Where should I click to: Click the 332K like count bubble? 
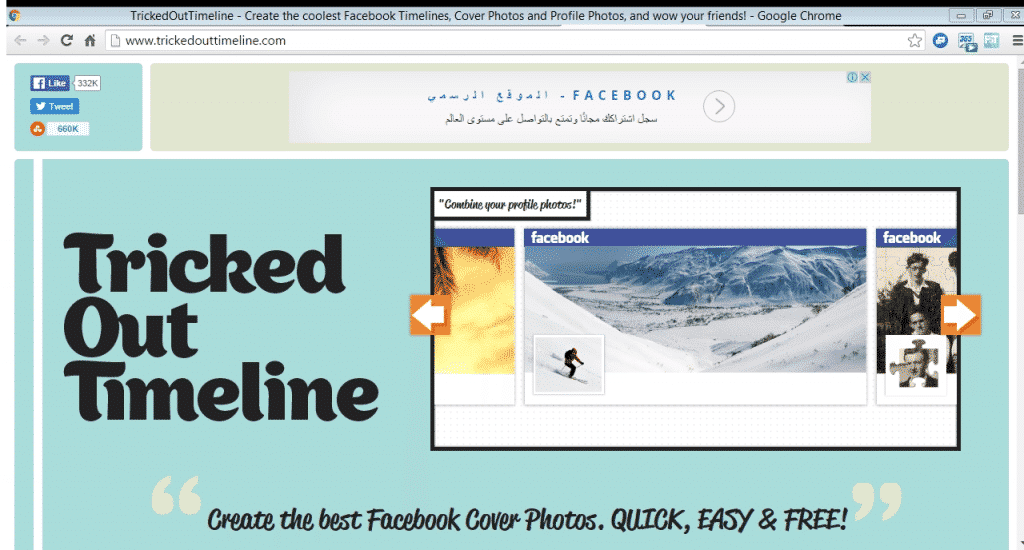88,83
